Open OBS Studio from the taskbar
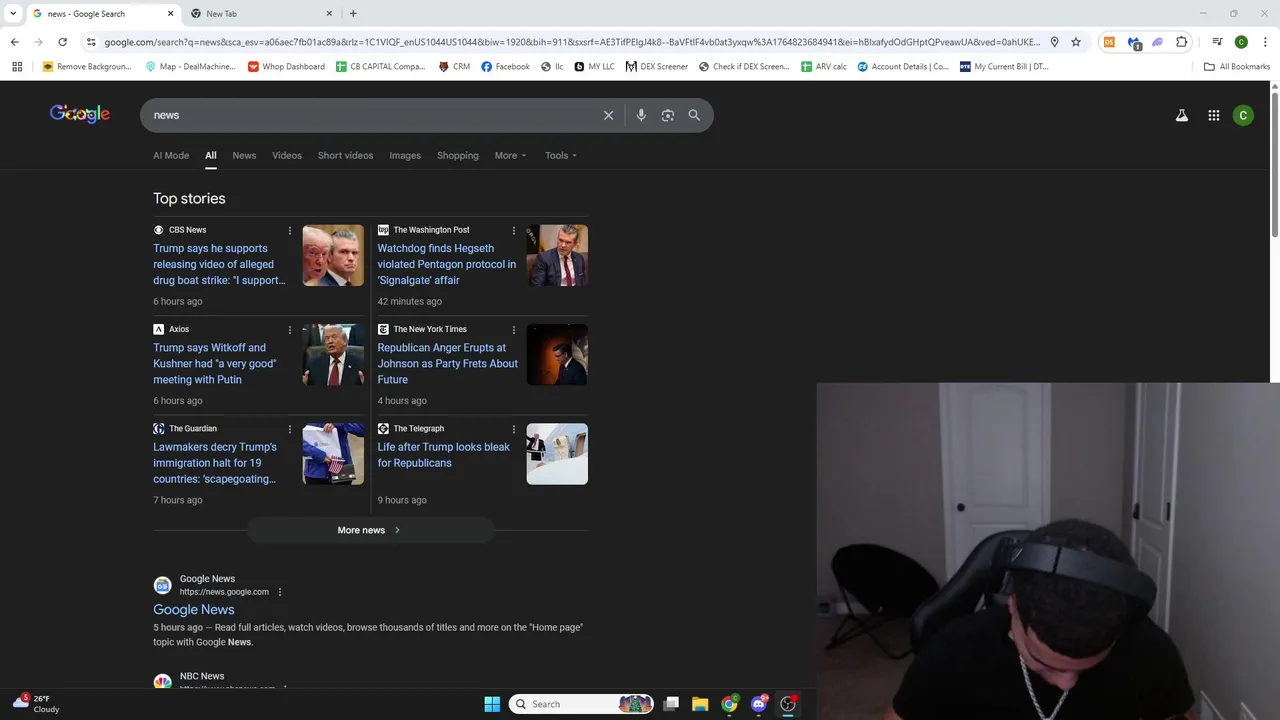 [x=788, y=704]
